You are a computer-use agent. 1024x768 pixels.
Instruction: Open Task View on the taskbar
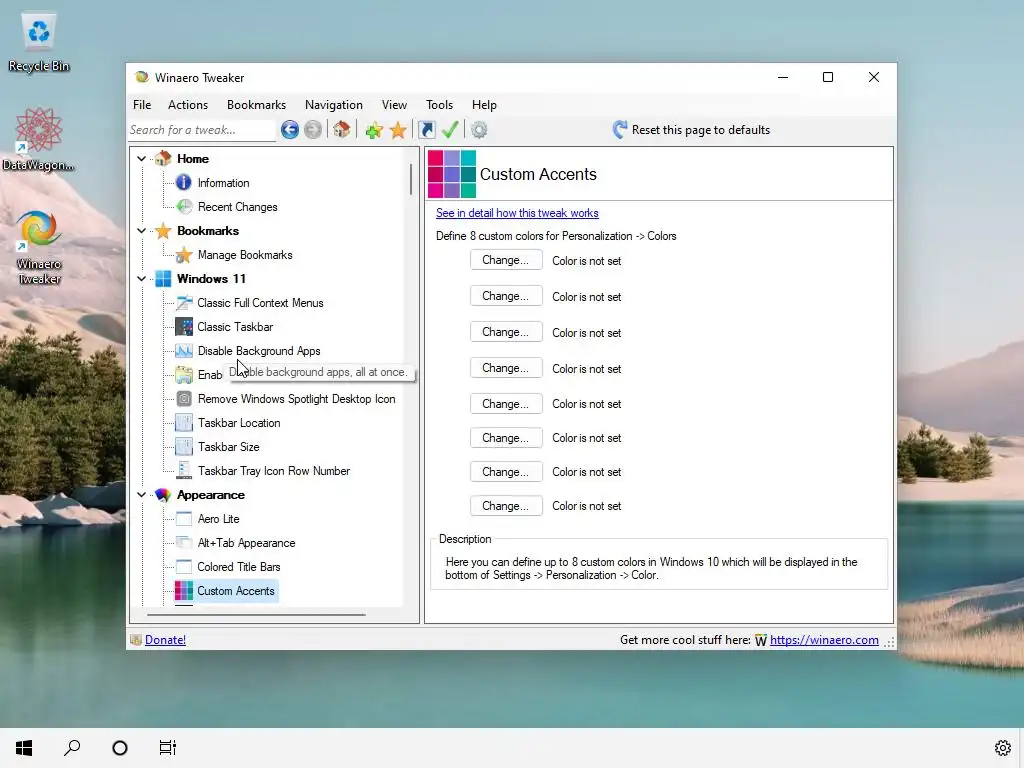[168, 748]
